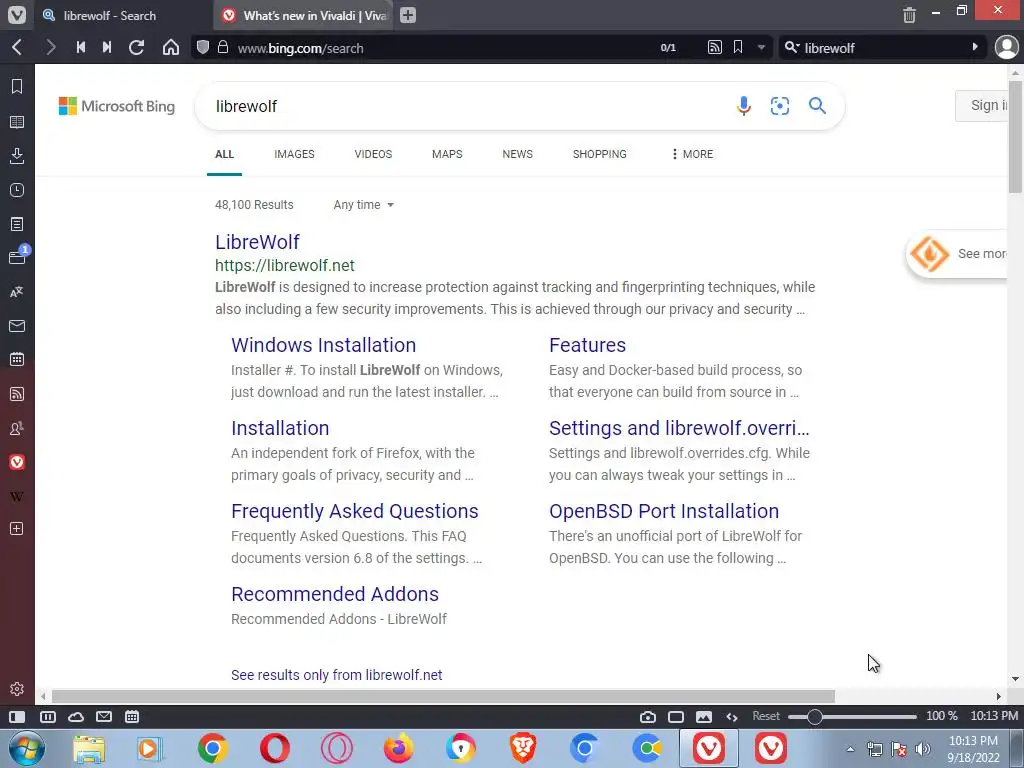The image size is (1024, 768).
Task: Add a new web panel
Action: pyautogui.click(x=17, y=528)
